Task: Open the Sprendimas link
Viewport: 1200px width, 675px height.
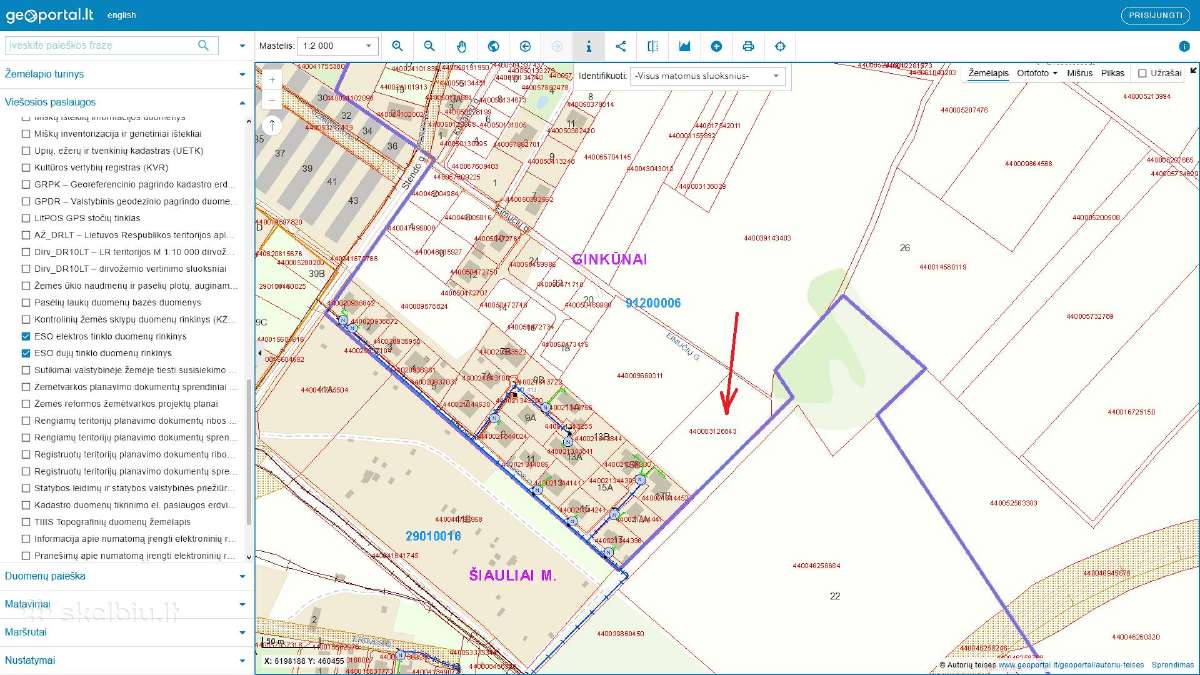Action: coord(1173,664)
